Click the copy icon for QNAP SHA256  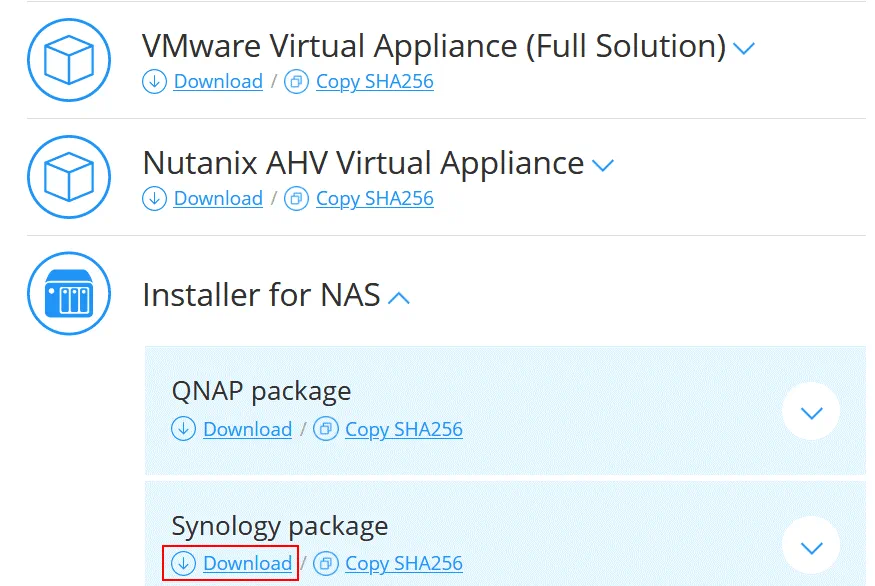[x=325, y=430]
